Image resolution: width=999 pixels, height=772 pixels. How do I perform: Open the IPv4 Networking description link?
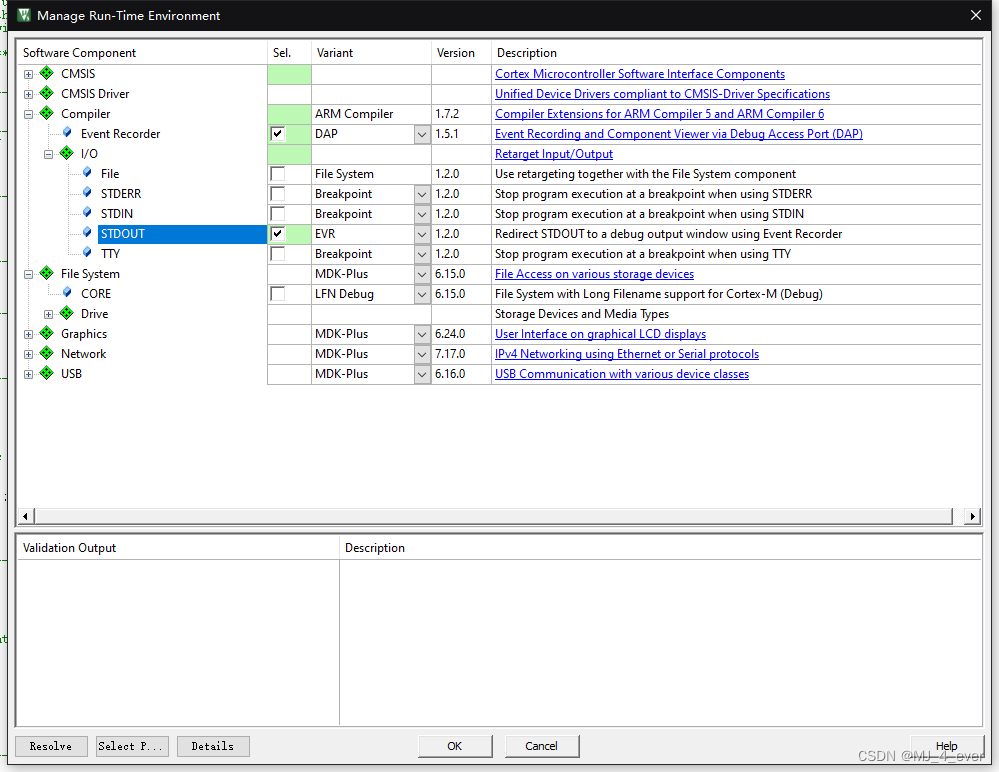click(627, 354)
